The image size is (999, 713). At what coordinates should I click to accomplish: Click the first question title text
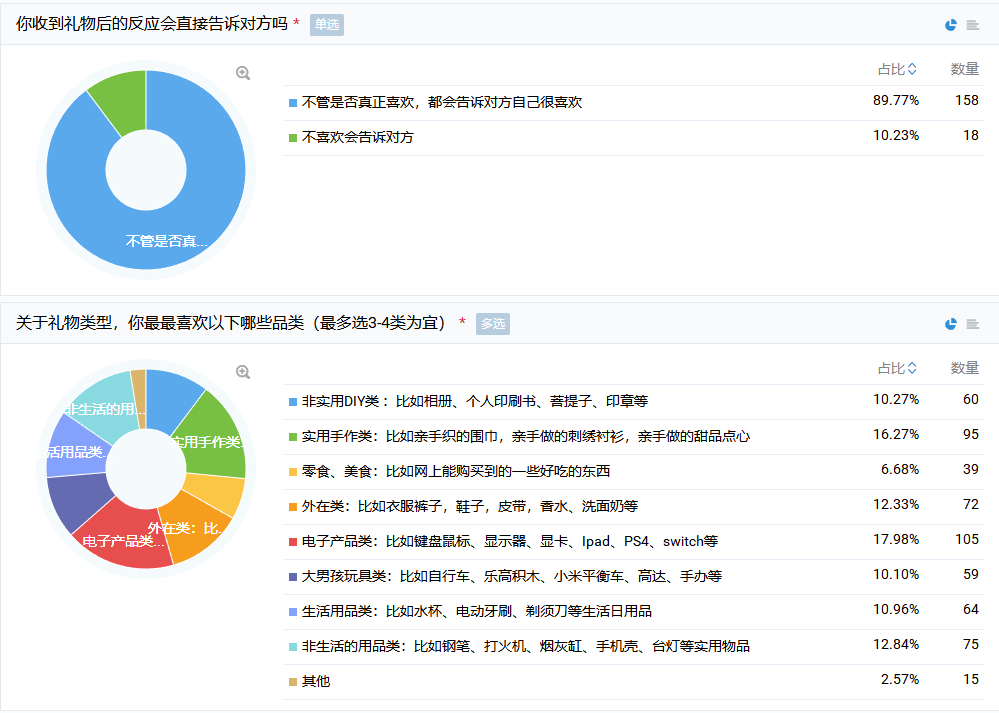pyautogui.click(x=152, y=24)
